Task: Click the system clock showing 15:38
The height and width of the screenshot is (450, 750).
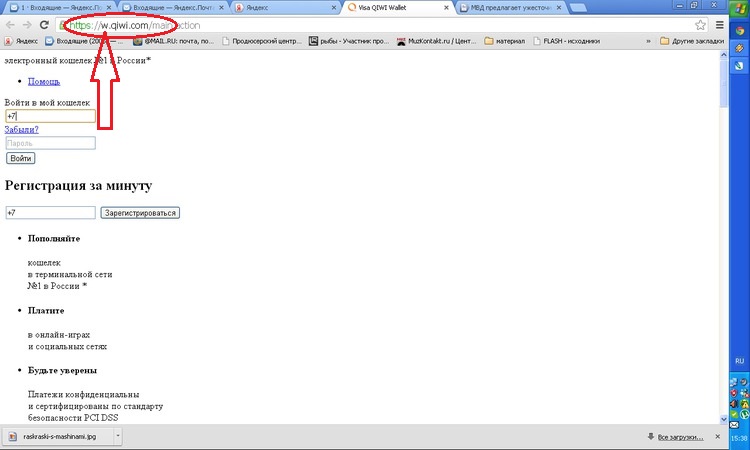Action: [x=739, y=438]
